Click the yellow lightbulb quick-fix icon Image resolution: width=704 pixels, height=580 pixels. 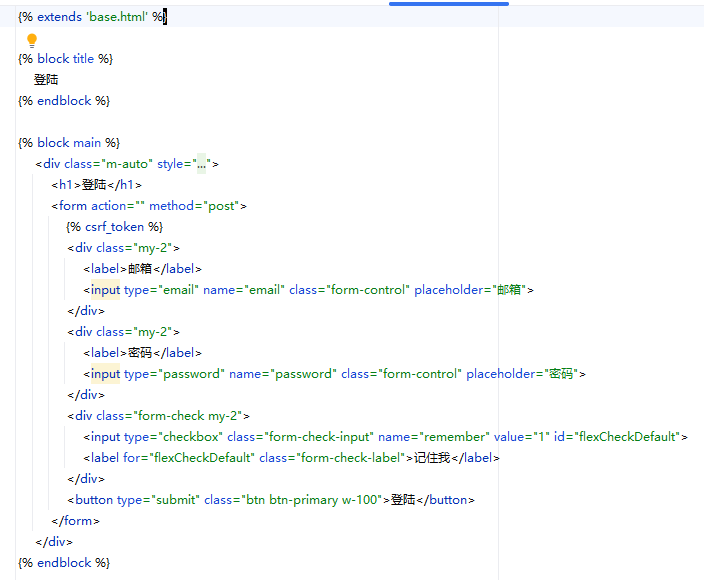tap(32, 40)
